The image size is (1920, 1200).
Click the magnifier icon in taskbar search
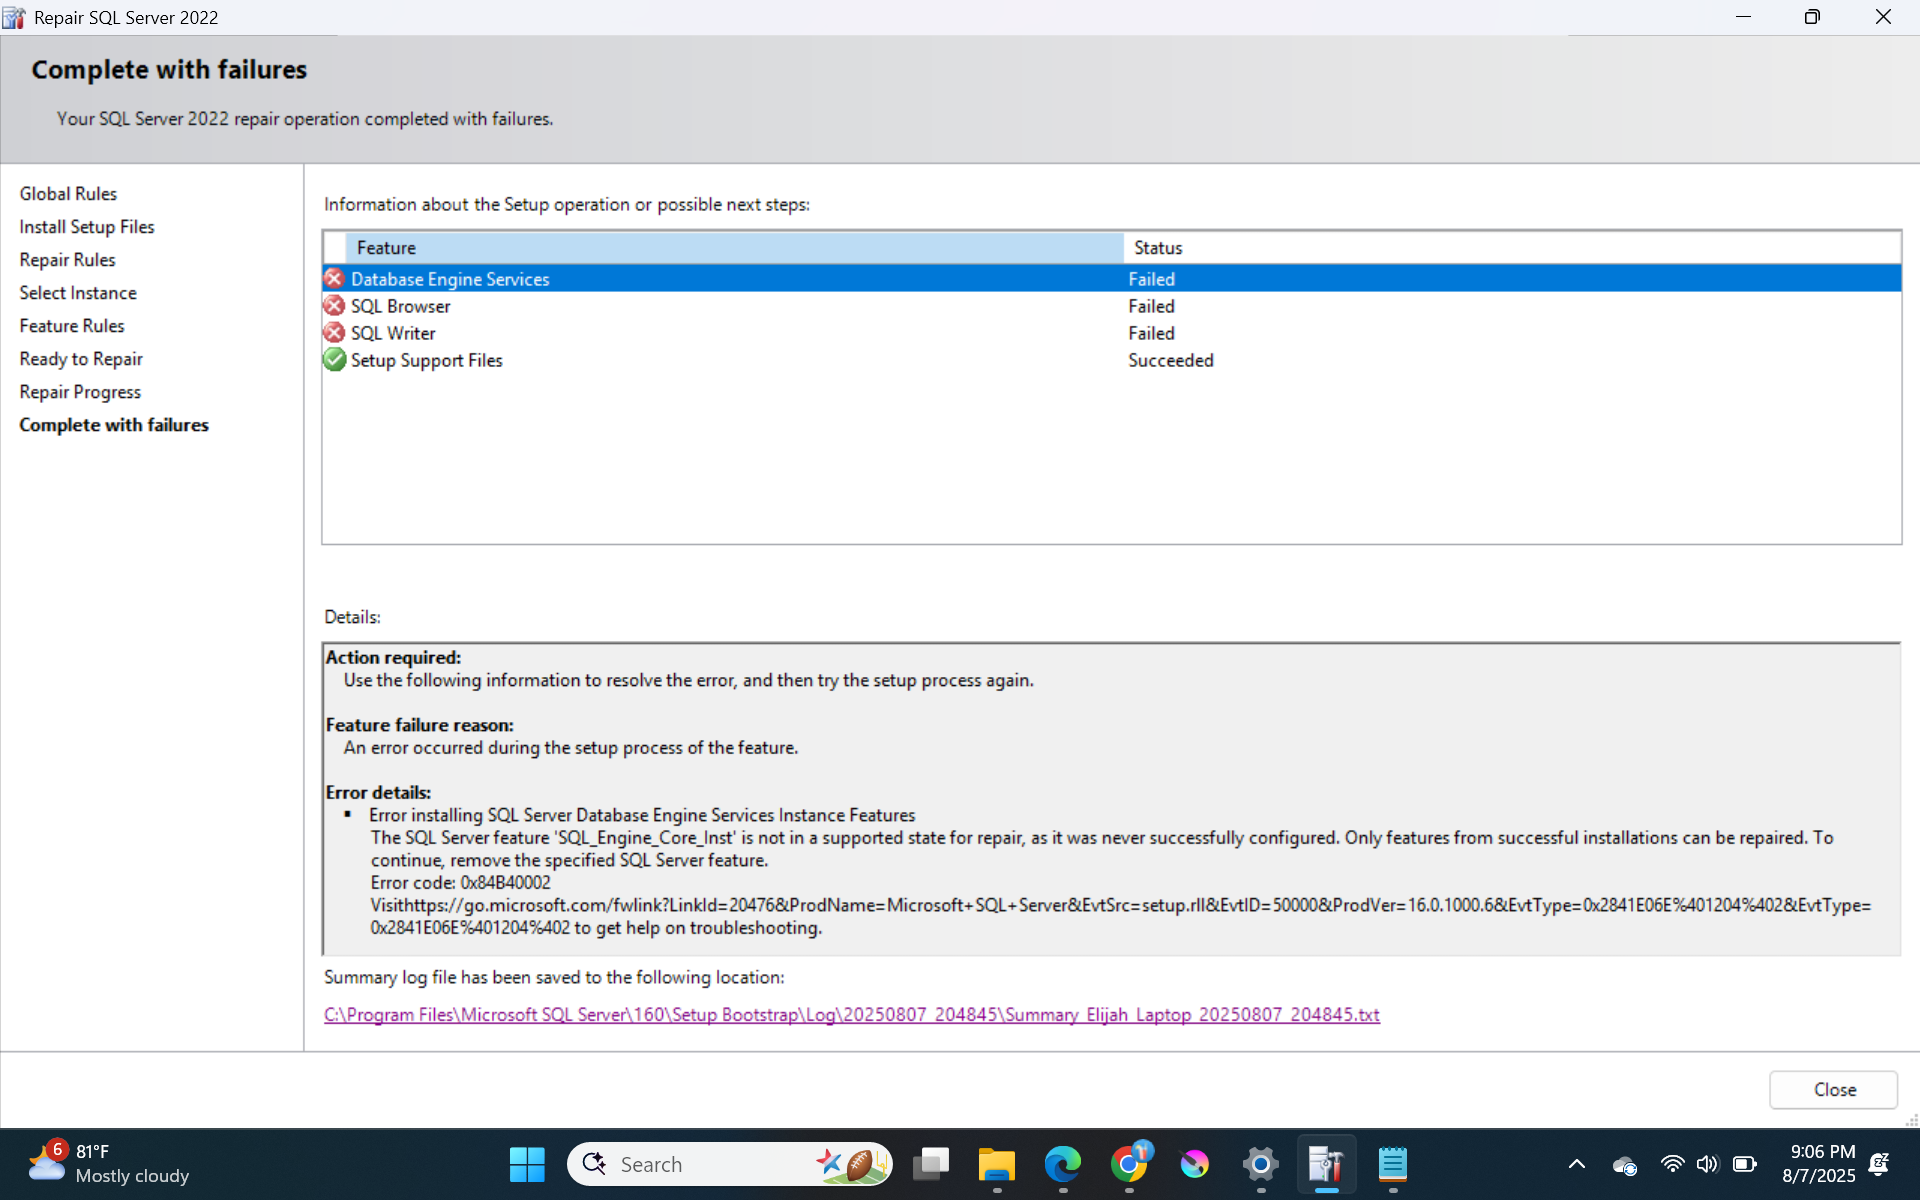click(x=595, y=1164)
